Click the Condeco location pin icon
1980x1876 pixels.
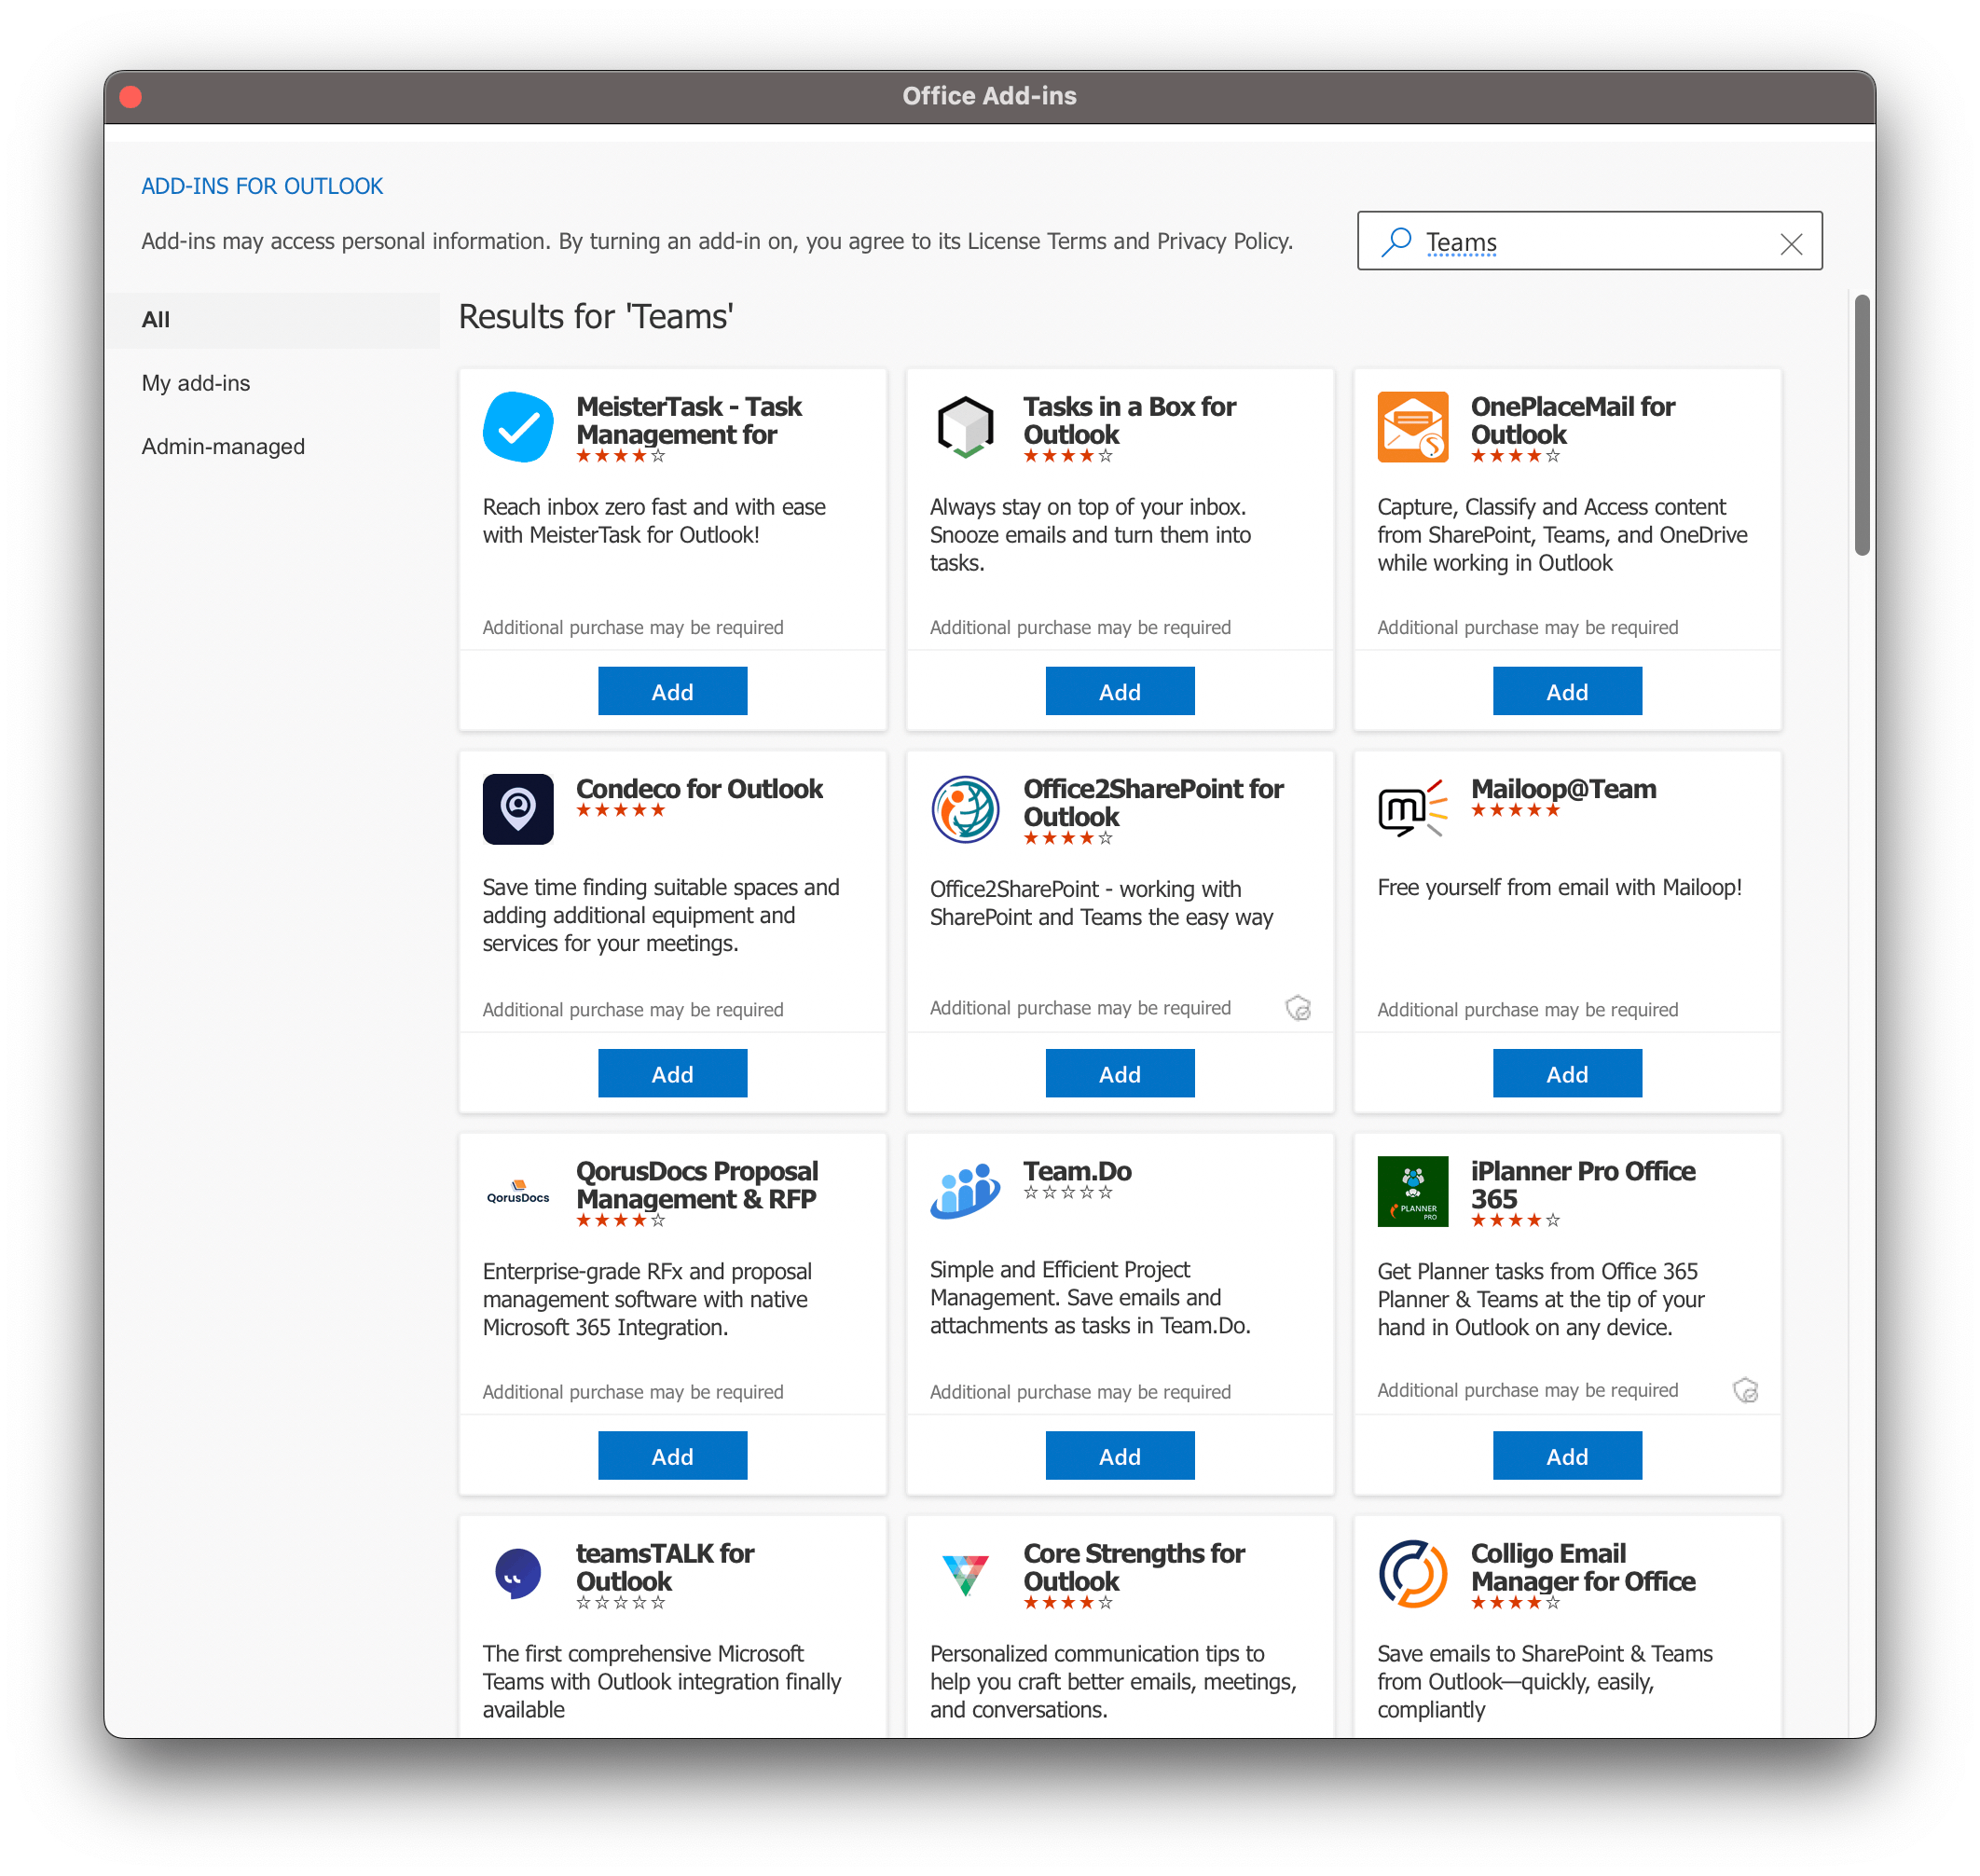[x=517, y=809]
